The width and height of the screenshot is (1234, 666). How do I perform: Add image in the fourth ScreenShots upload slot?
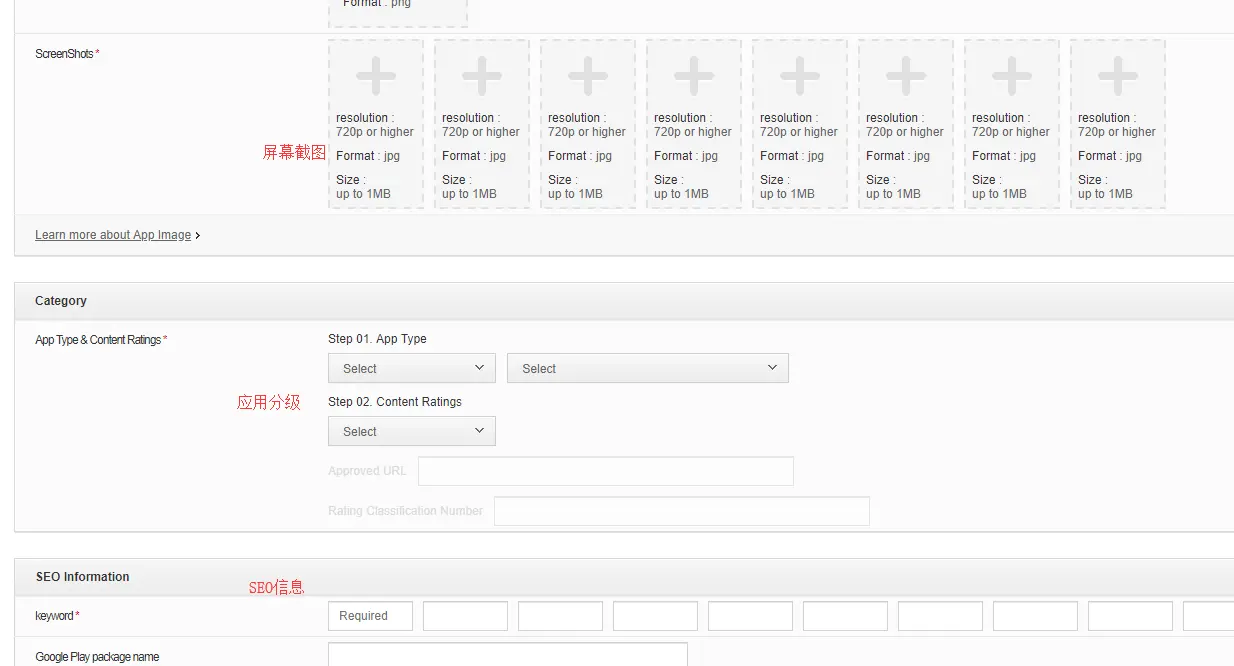694,124
